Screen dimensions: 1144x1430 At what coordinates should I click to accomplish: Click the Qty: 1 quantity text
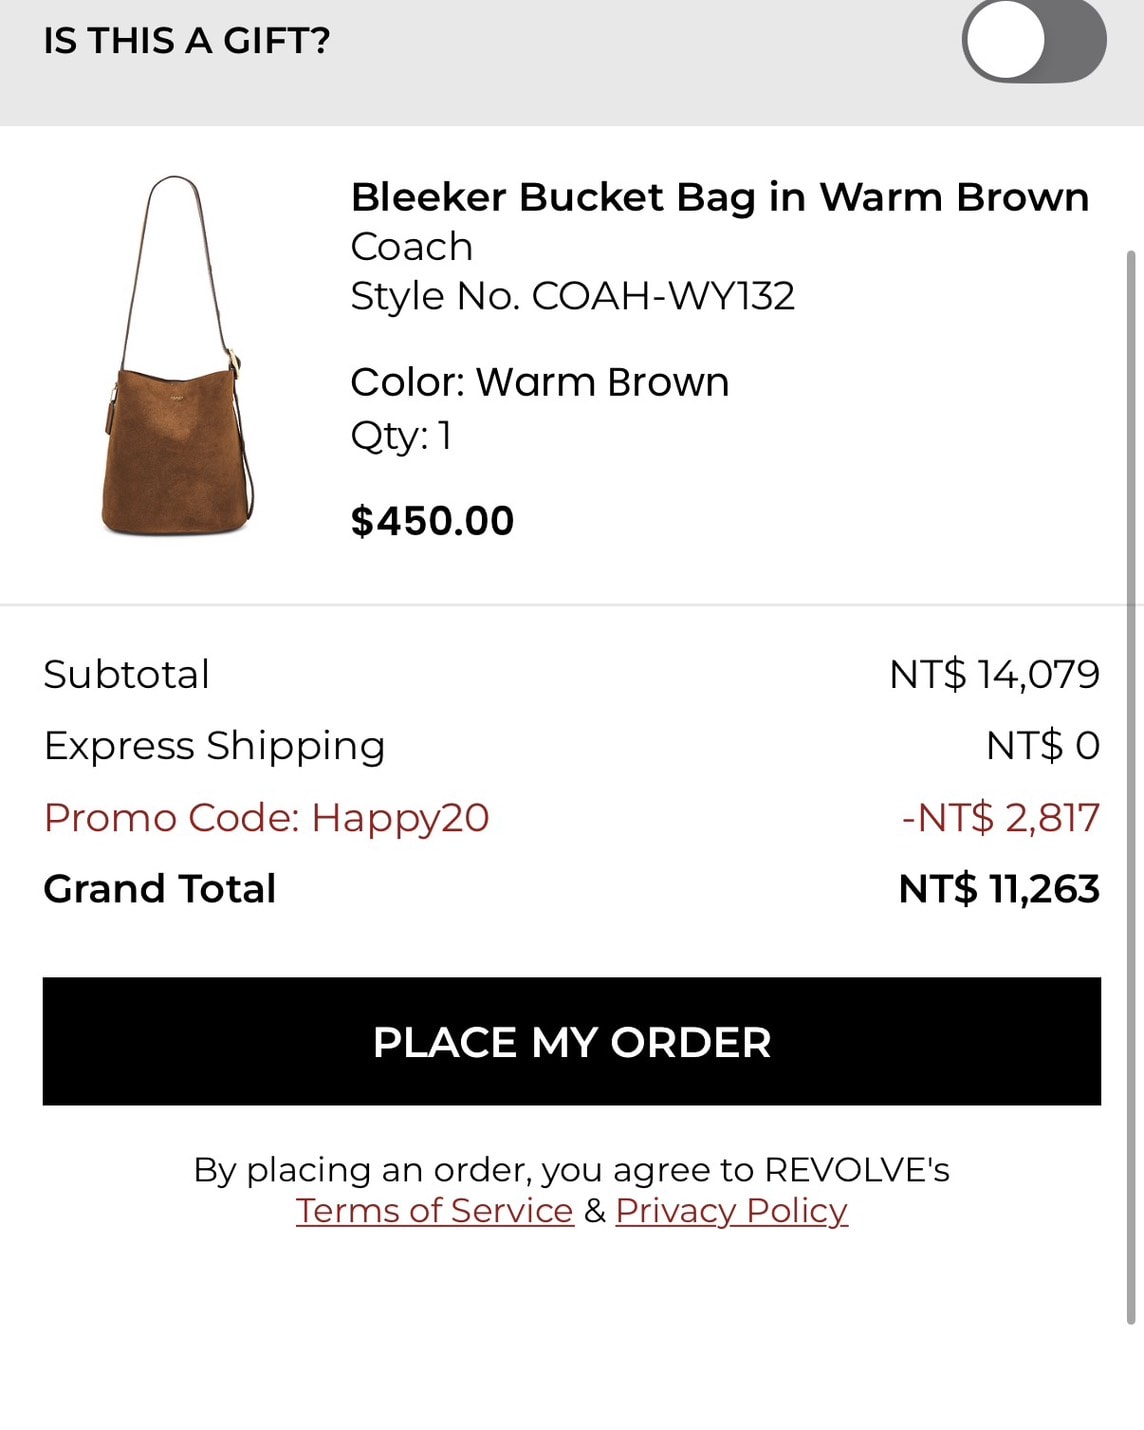point(401,436)
